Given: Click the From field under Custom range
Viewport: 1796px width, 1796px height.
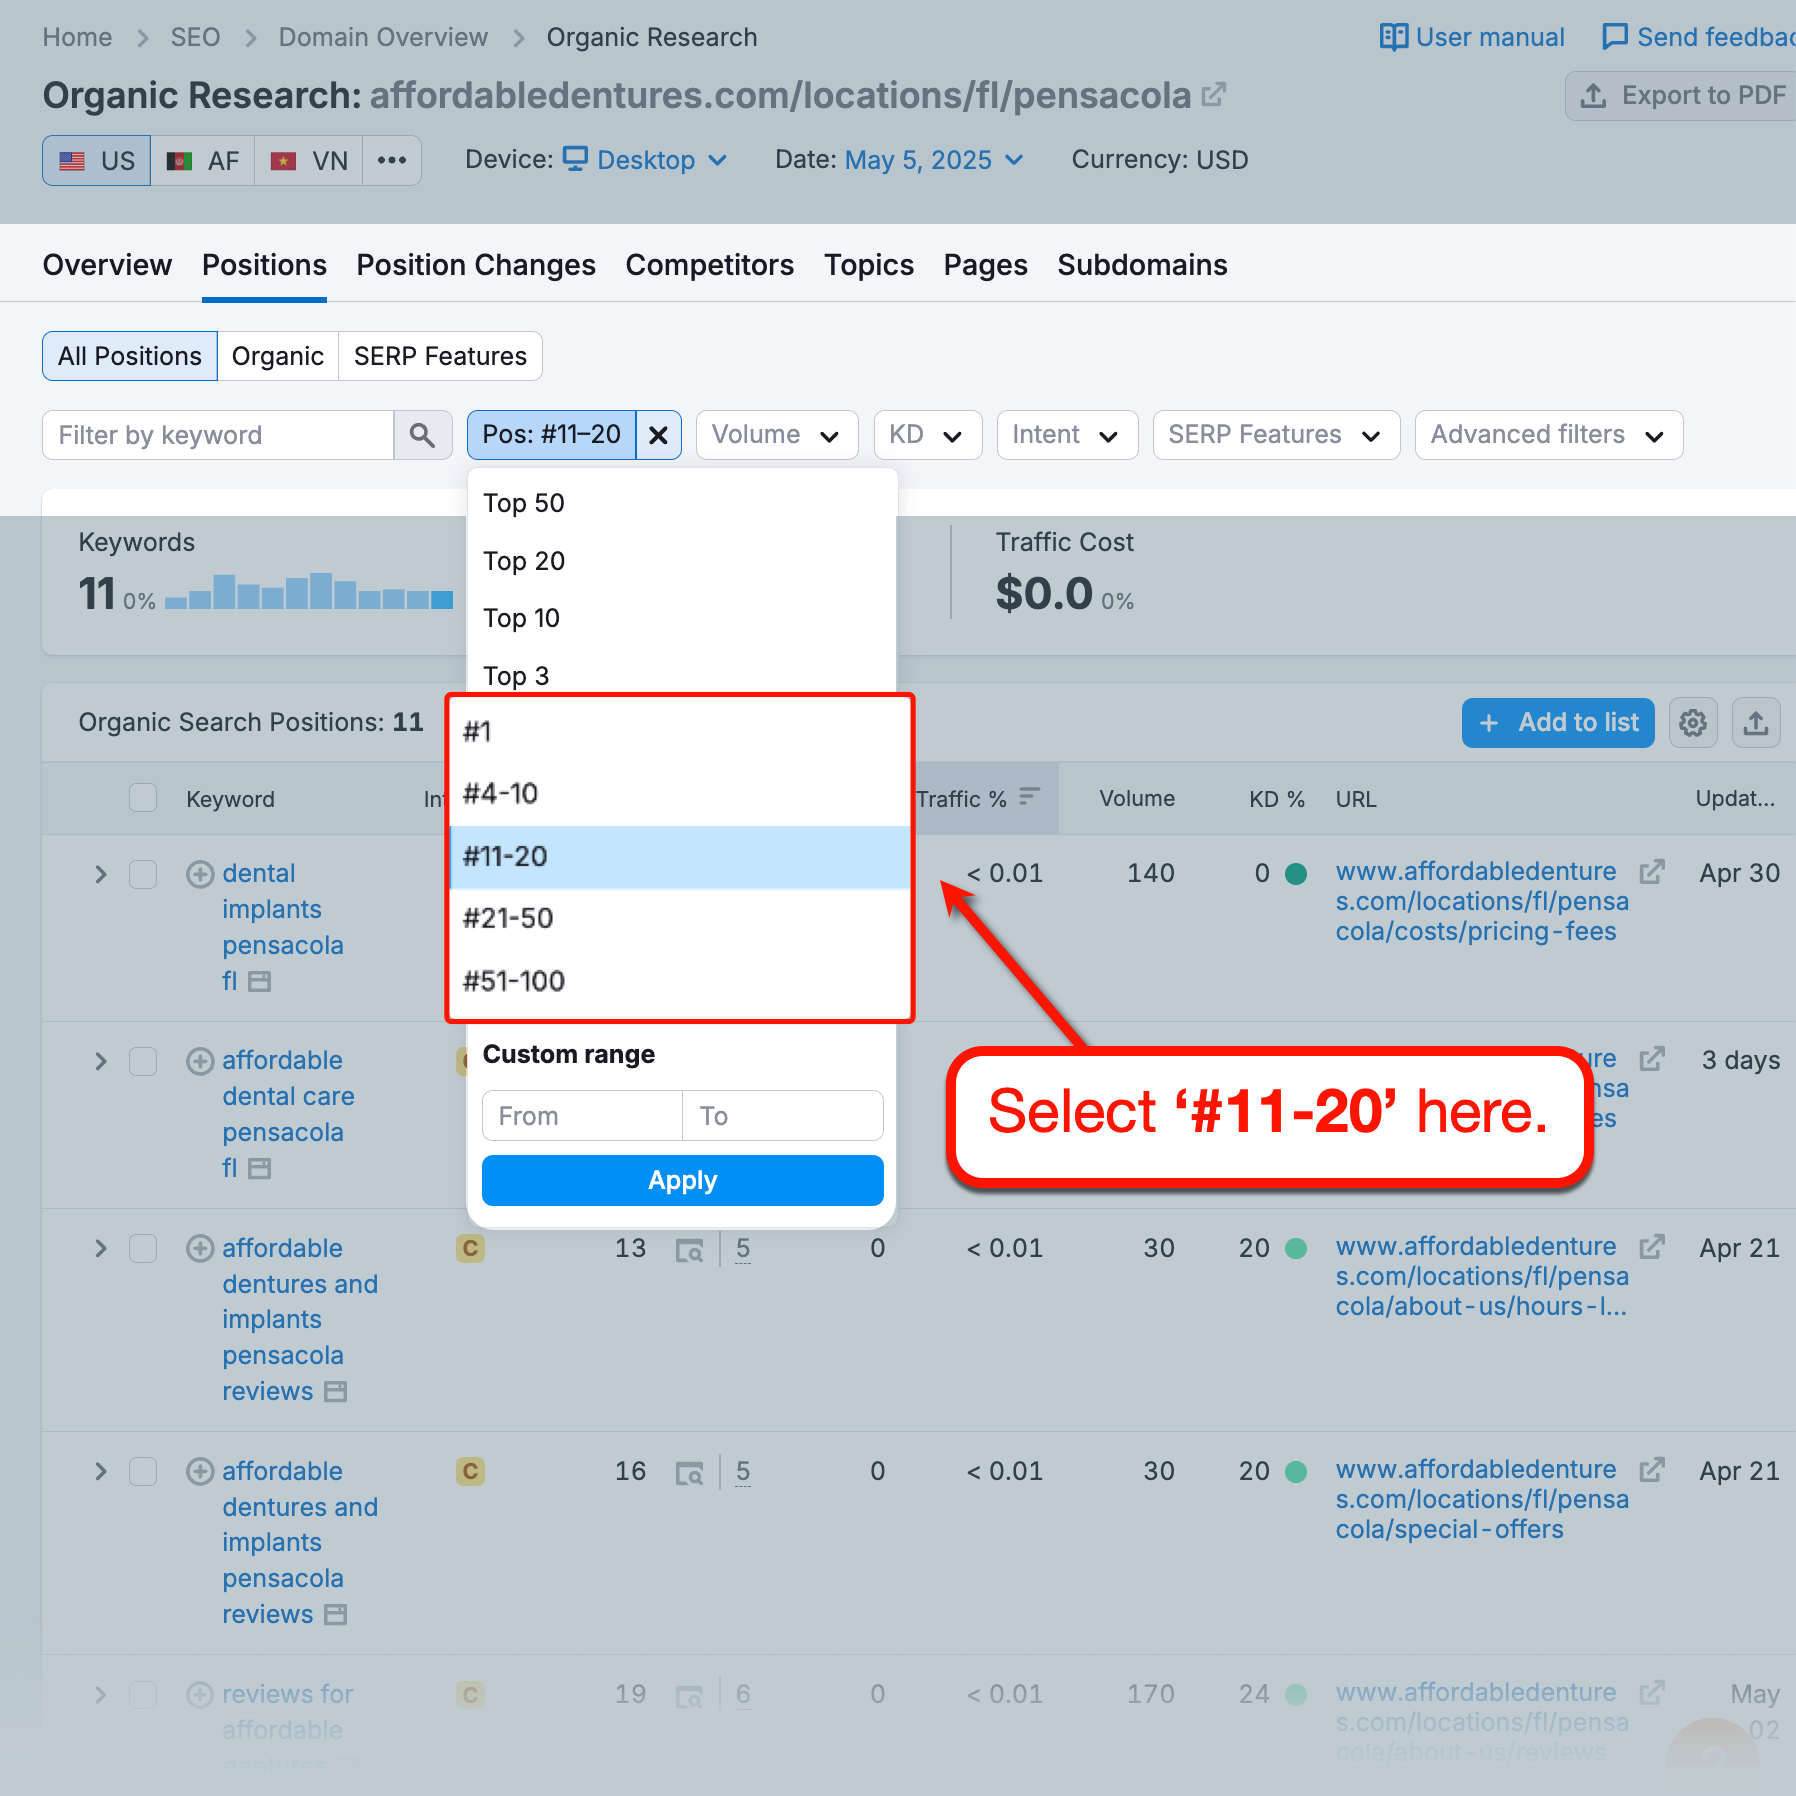Looking at the screenshot, I should tap(581, 1115).
